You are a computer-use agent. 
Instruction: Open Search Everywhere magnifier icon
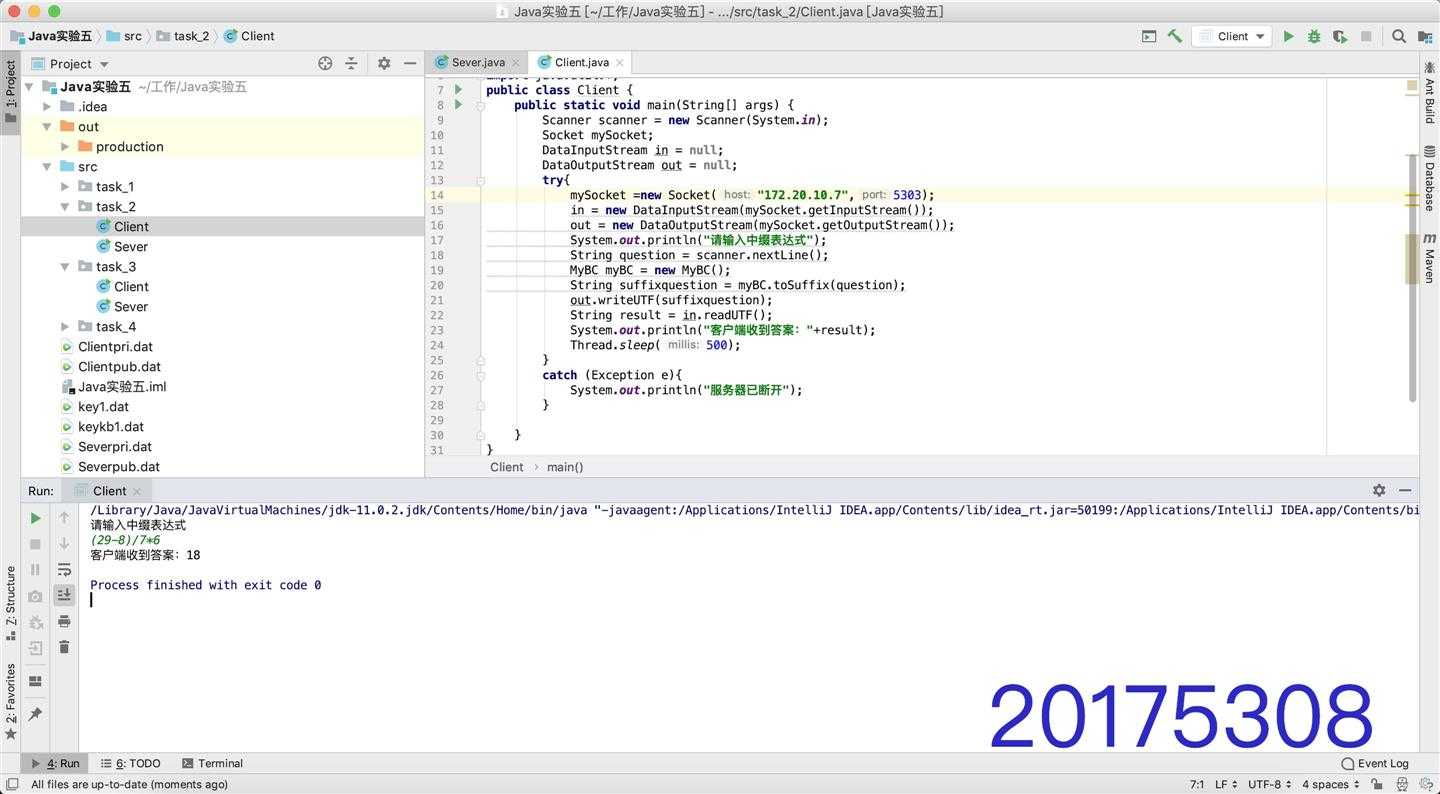(1399, 36)
